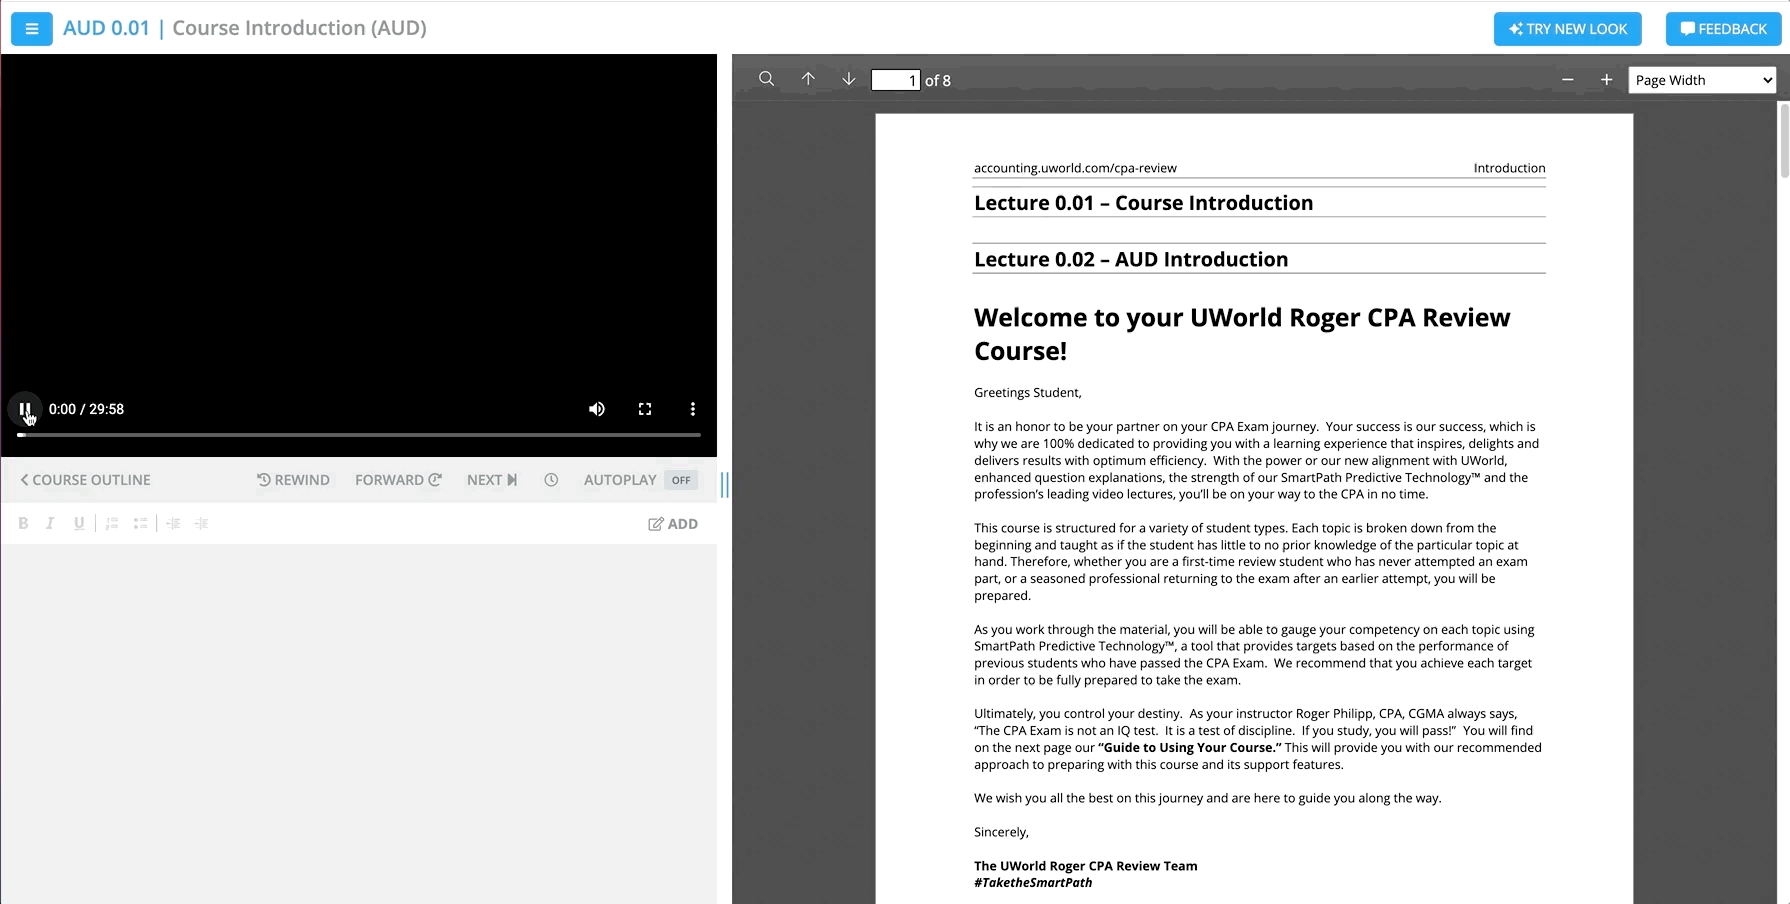Skip forward in the video

(398, 480)
